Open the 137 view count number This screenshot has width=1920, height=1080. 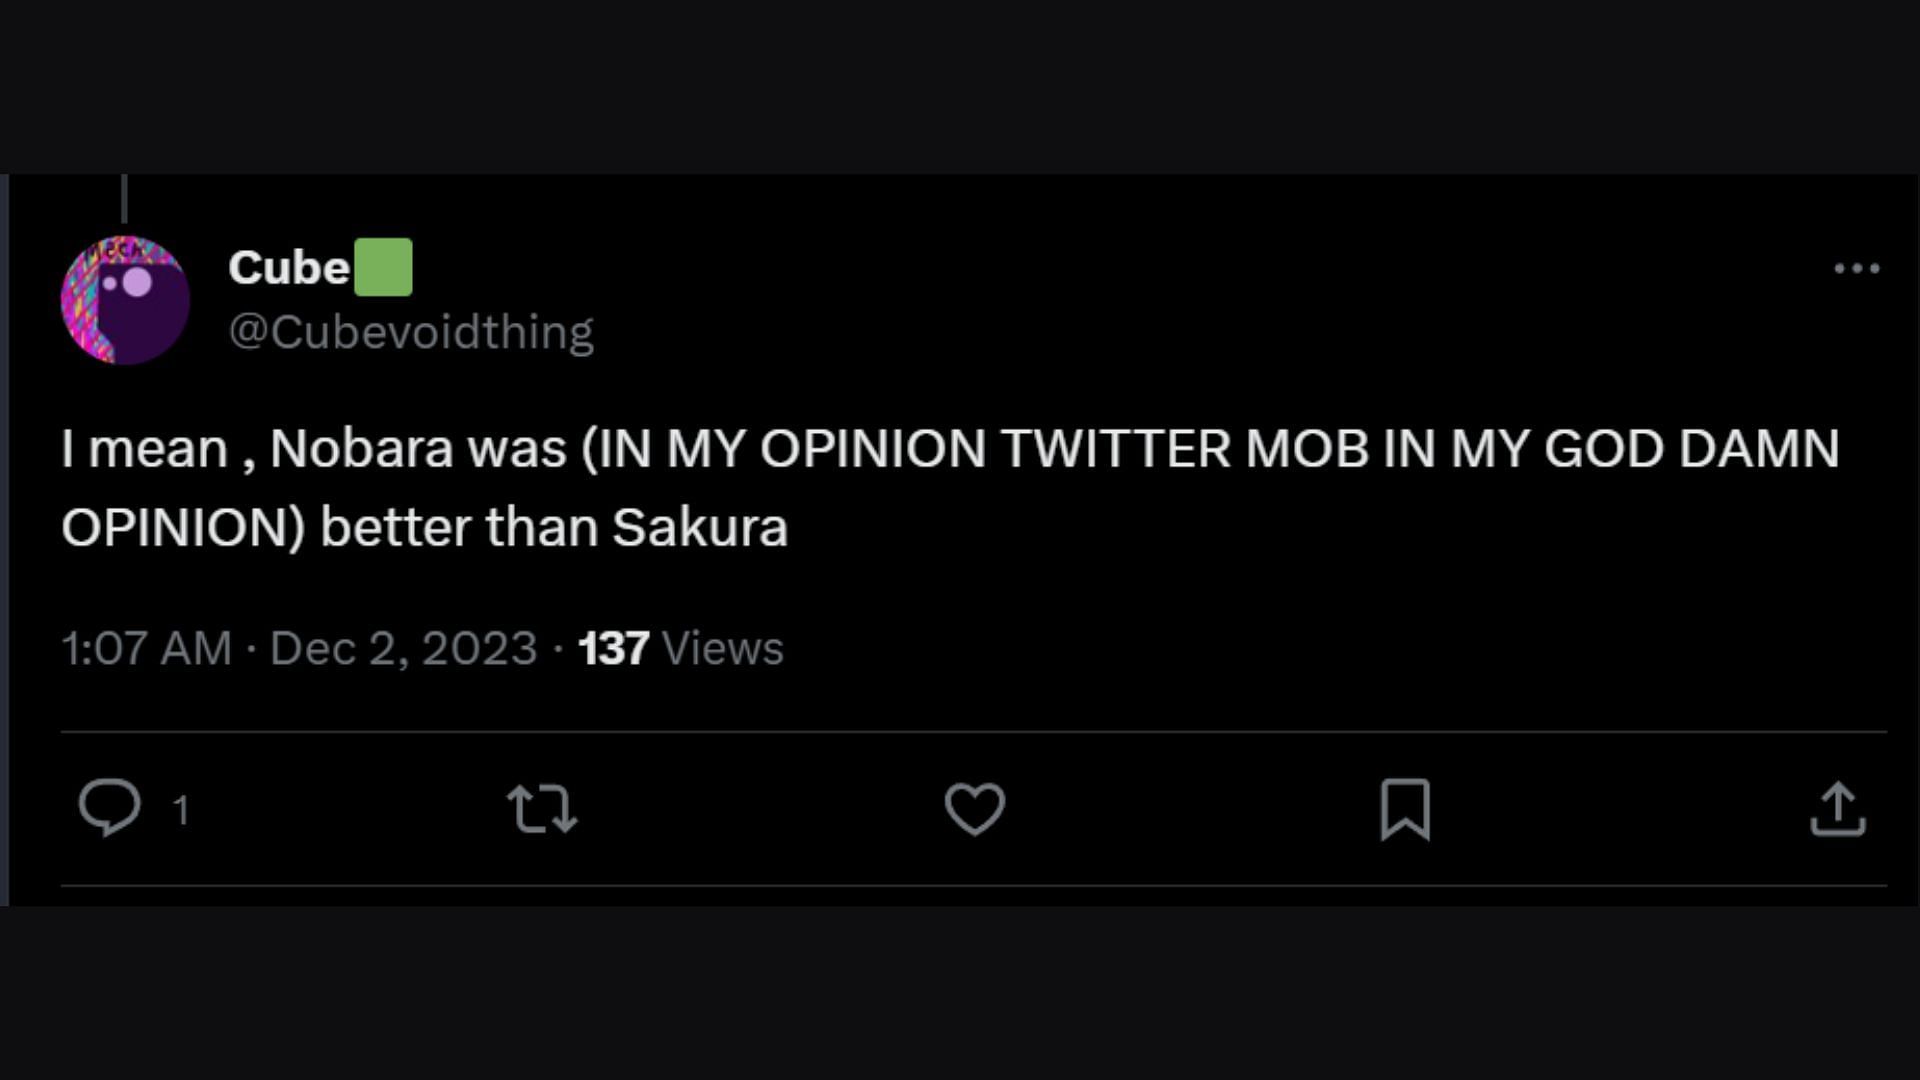coord(613,648)
